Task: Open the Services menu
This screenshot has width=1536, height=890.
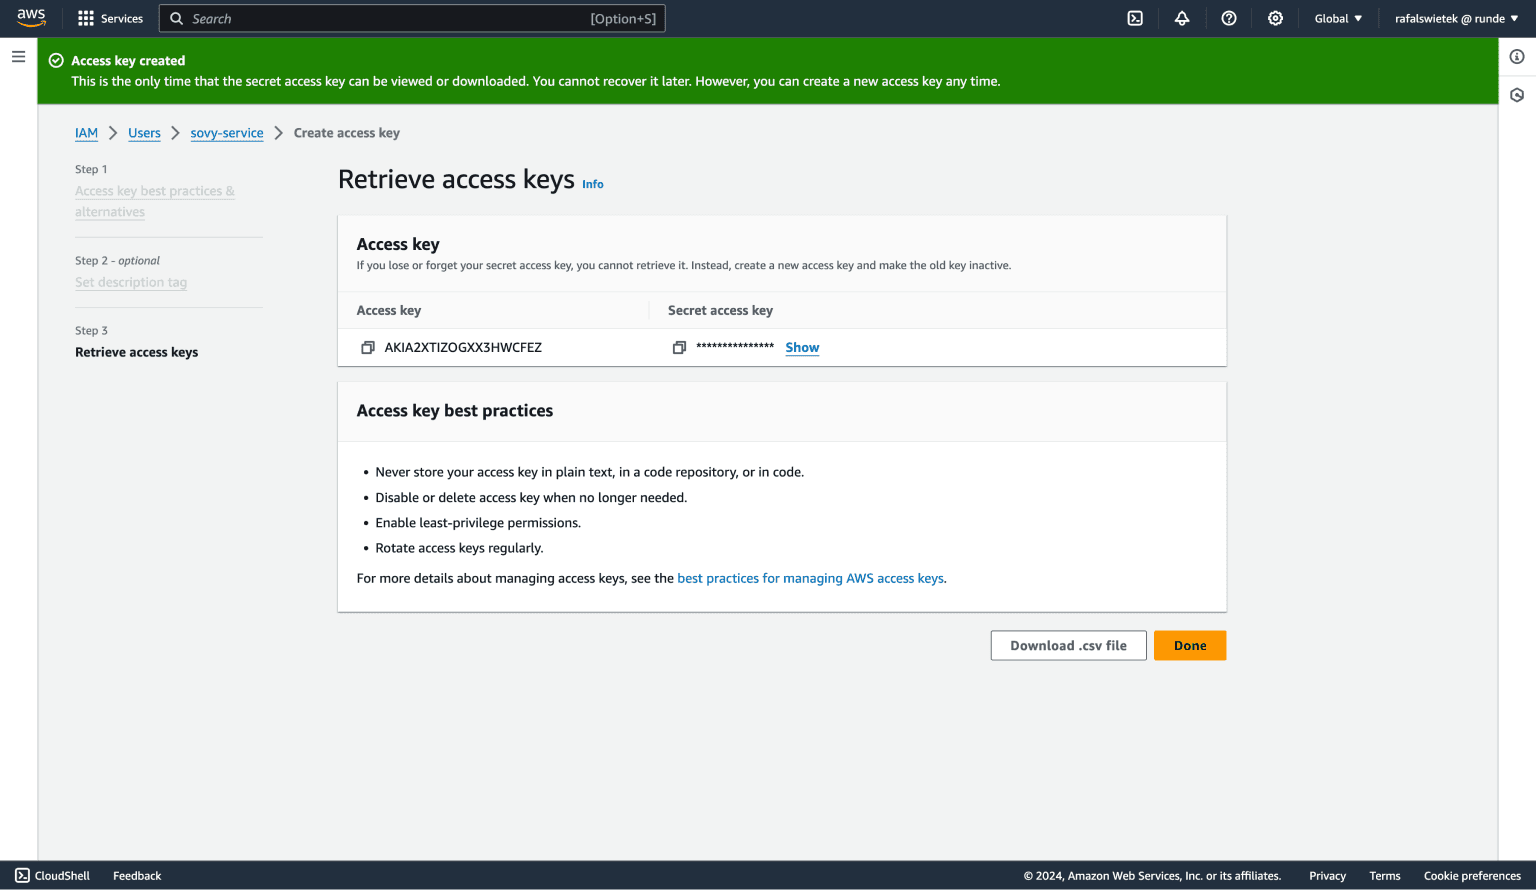Action: pyautogui.click(x=110, y=18)
